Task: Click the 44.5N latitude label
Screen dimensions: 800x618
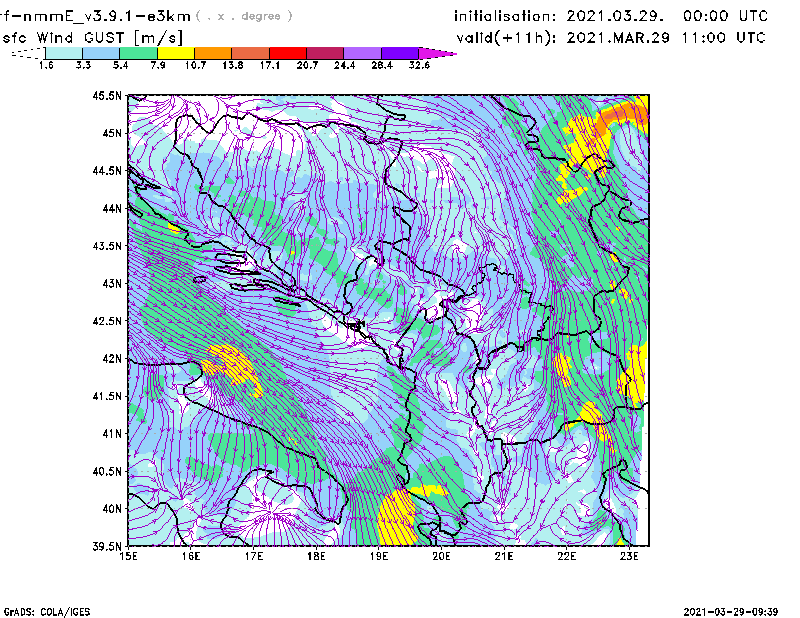Action: coord(107,170)
